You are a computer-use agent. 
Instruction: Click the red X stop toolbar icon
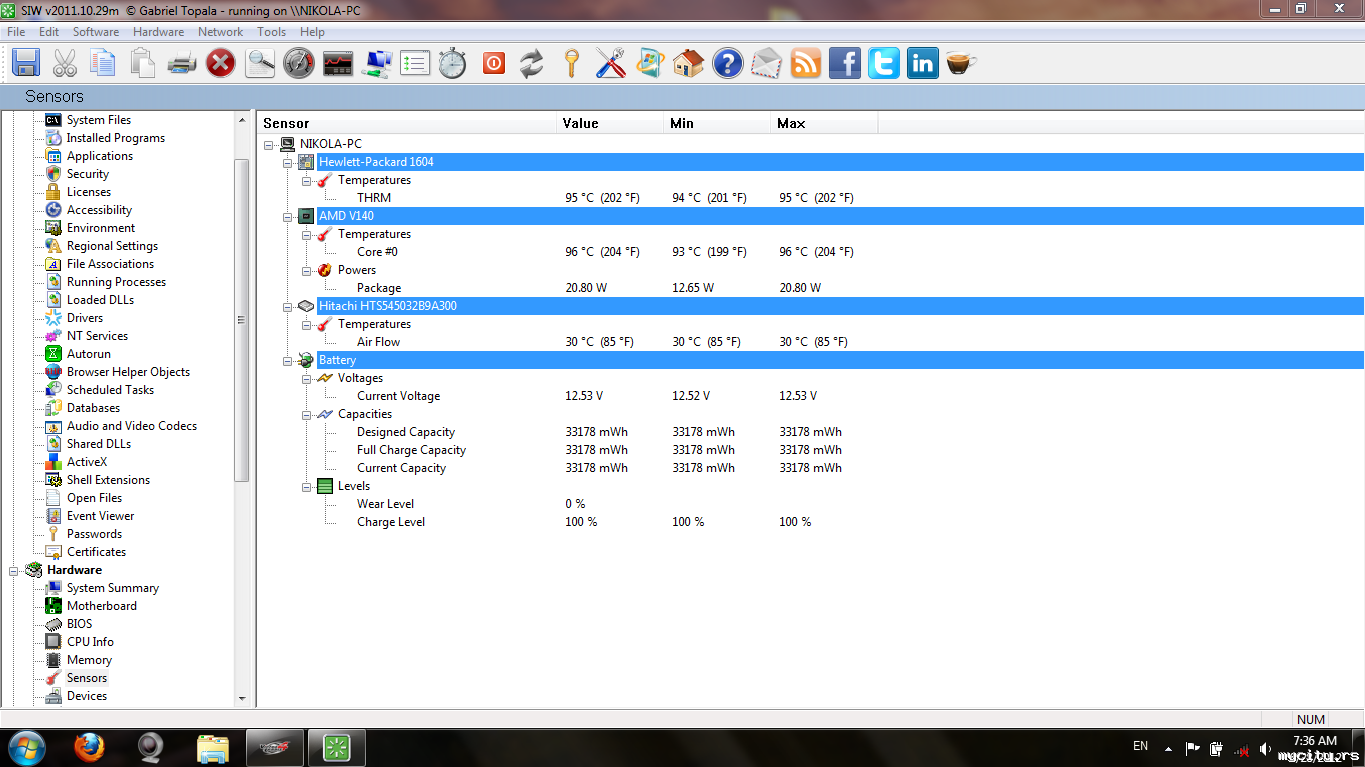pyautogui.click(x=221, y=63)
